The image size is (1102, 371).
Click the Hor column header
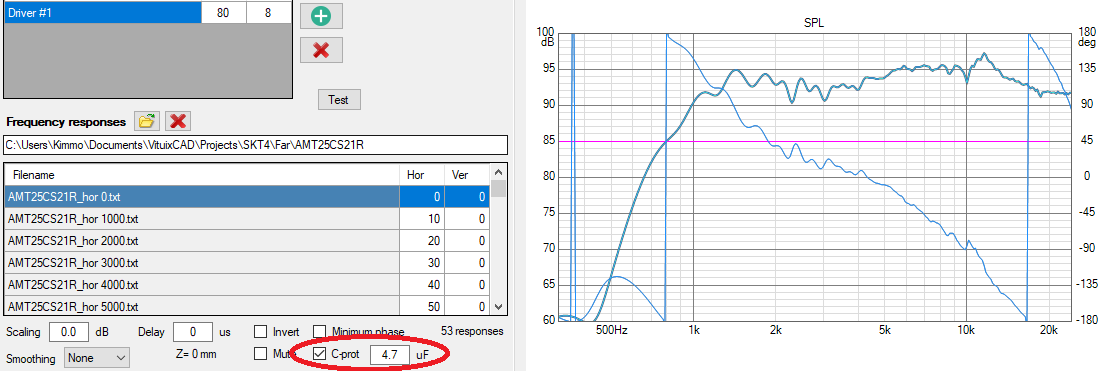(x=422, y=175)
